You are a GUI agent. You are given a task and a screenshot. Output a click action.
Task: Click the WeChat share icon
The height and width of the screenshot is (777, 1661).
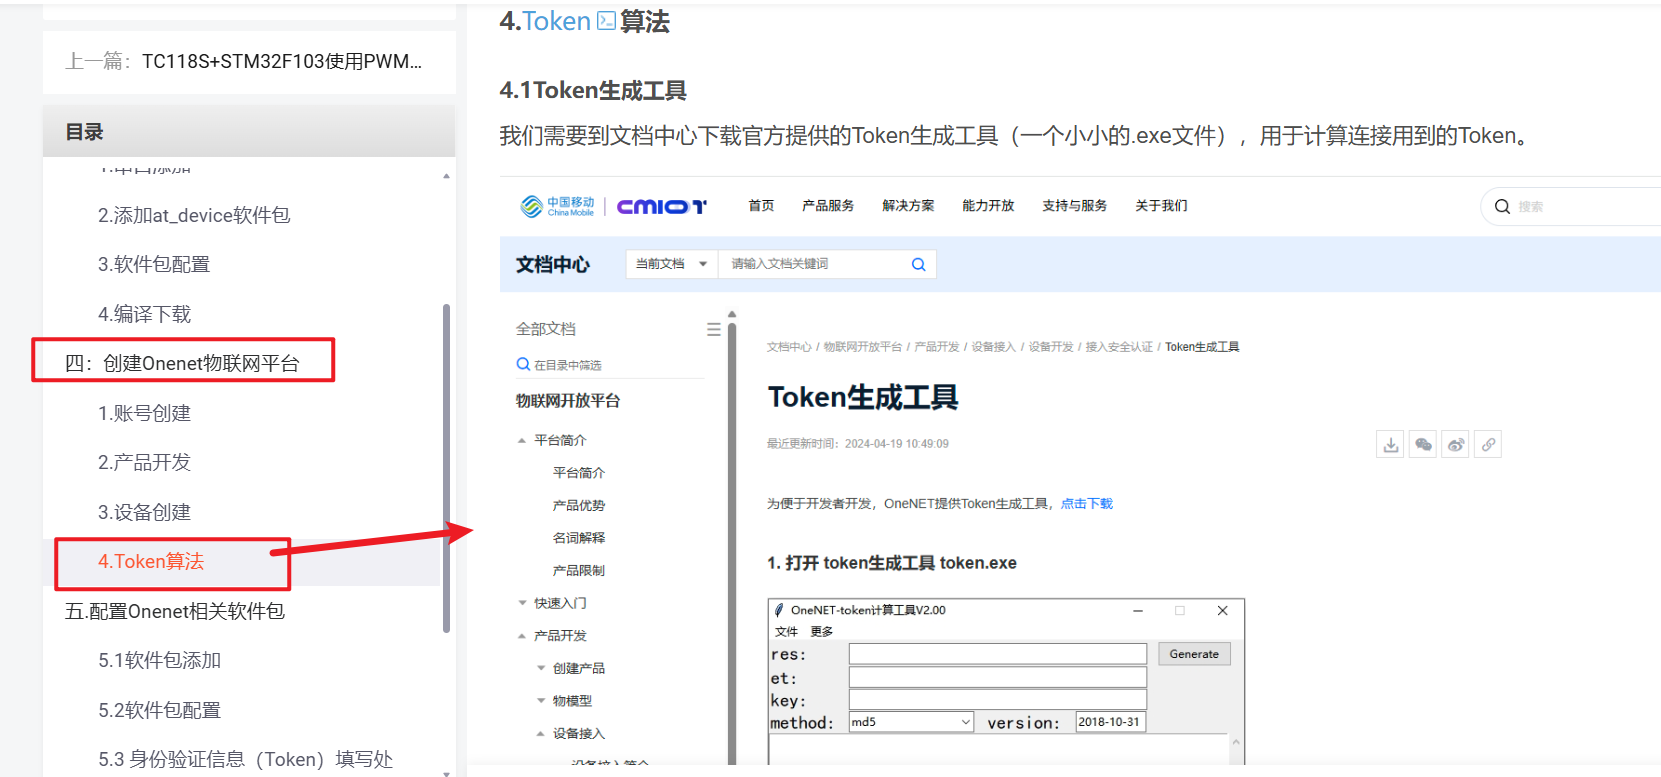[1423, 445]
